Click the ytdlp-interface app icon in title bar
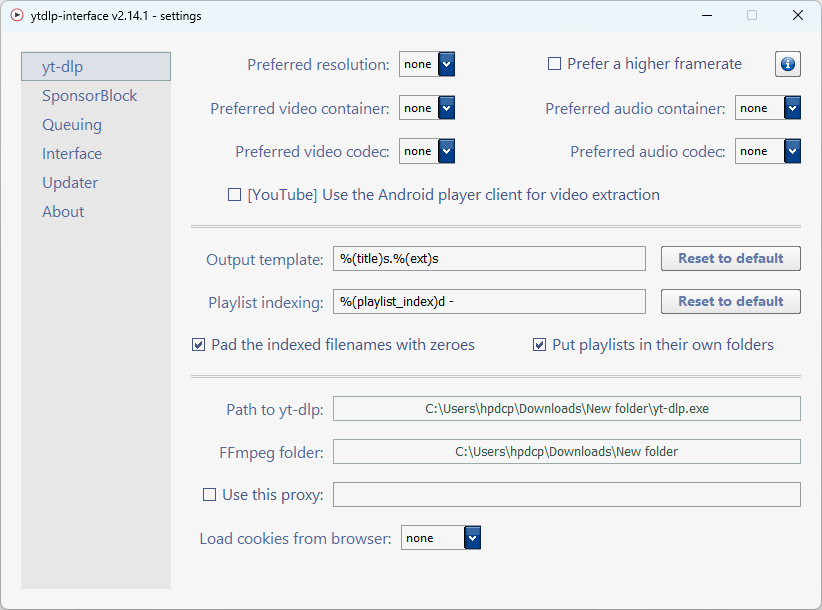 point(17,15)
